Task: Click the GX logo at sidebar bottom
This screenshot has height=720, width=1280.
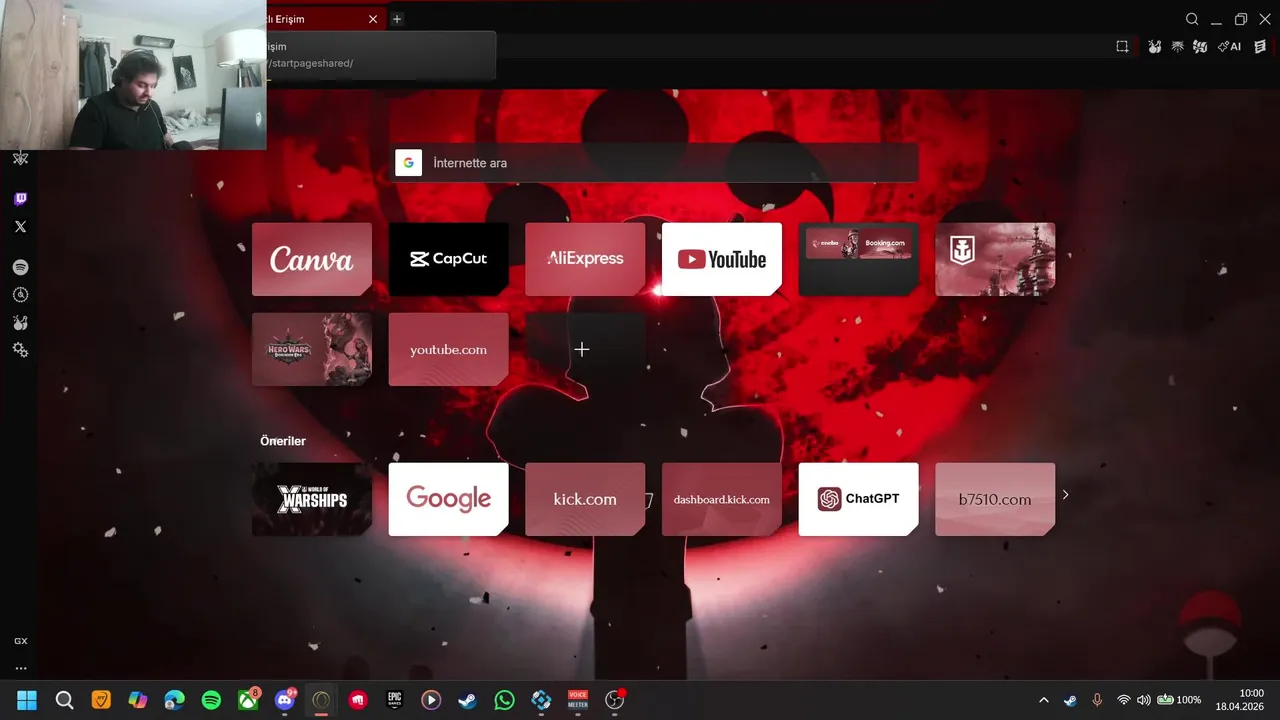Action: pos(20,641)
